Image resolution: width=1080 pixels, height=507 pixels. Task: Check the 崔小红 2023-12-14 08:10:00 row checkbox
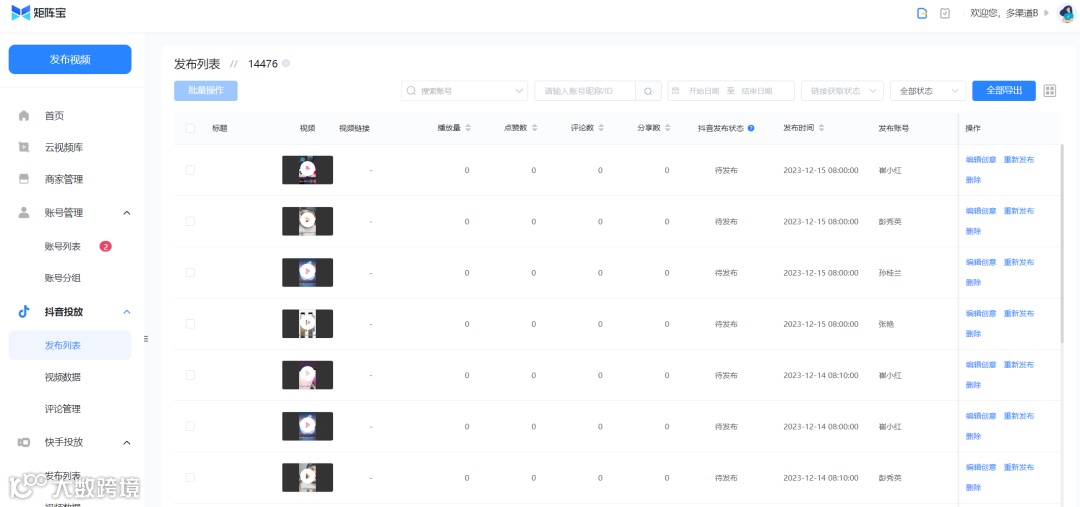point(190,375)
